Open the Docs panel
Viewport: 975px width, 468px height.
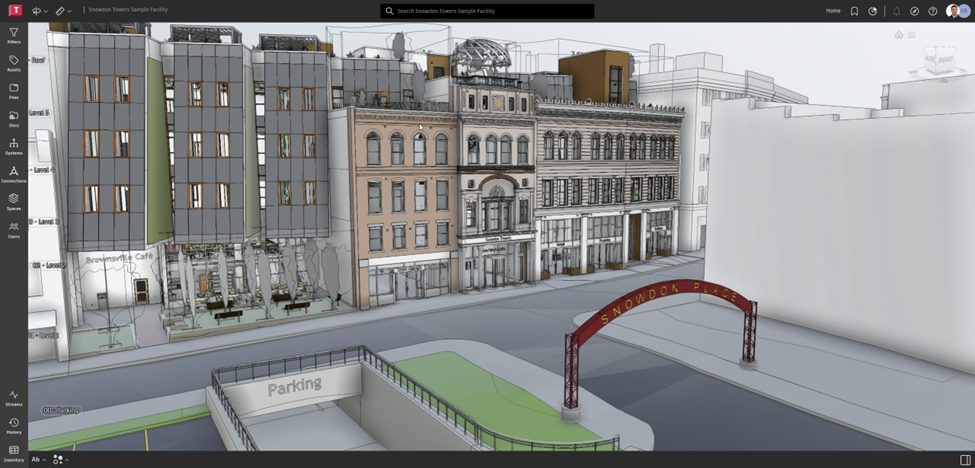(x=14, y=119)
